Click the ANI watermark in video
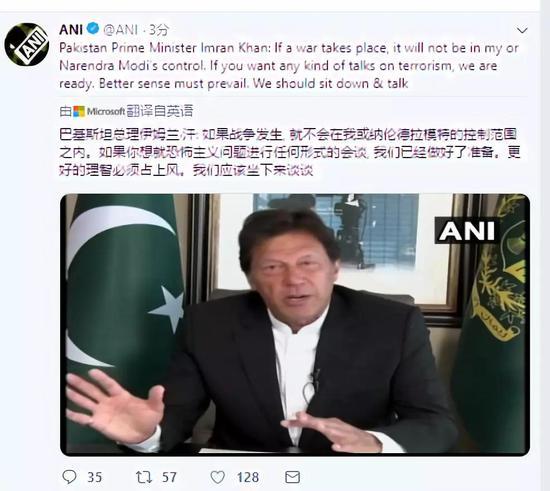 [x=467, y=231]
